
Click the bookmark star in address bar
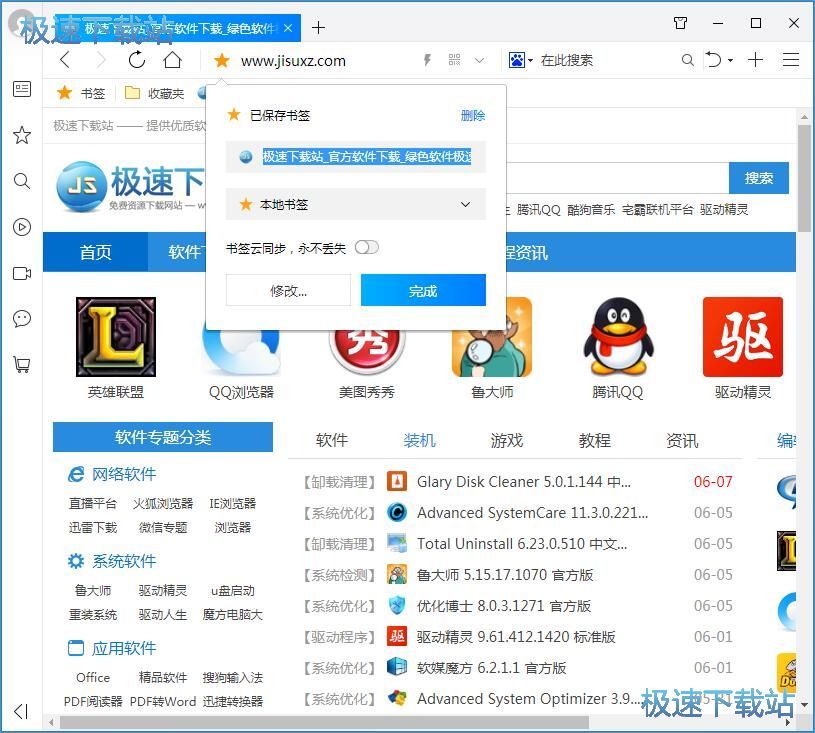(222, 61)
